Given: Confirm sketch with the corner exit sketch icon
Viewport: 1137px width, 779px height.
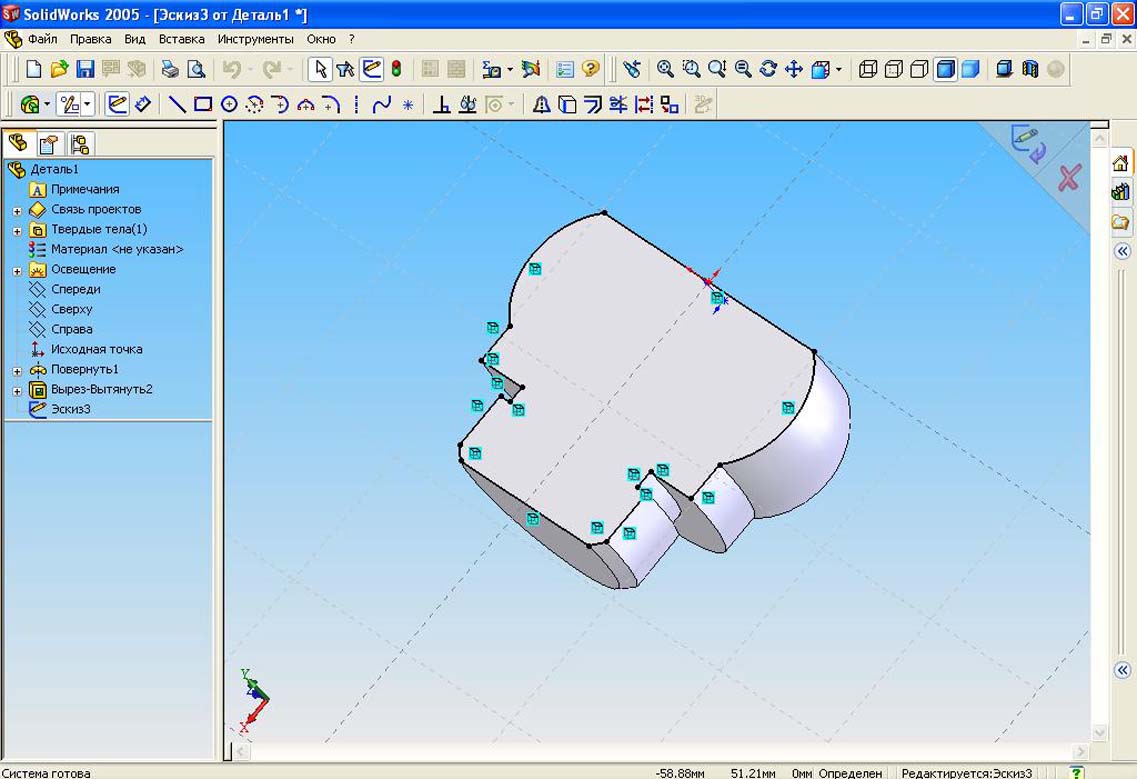Looking at the screenshot, I should click(1029, 144).
